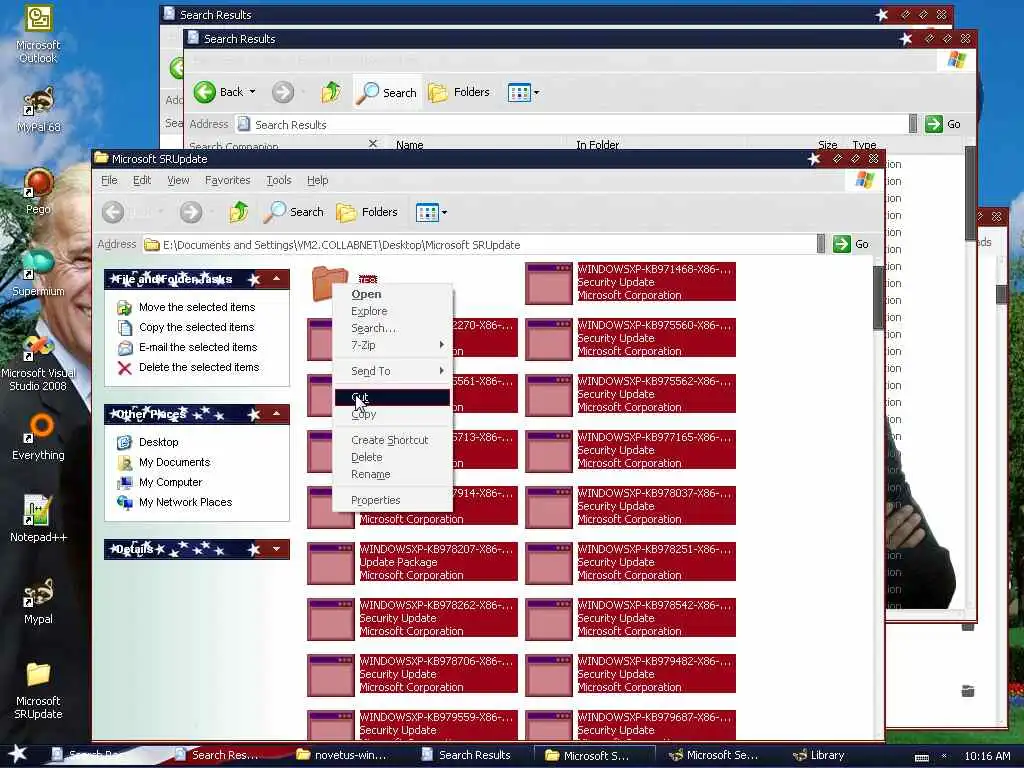This screenshot has width=1024, height=768.
Task: Open the Edit menu in Microsoft SRUpdate
Action: click(142, 180)
